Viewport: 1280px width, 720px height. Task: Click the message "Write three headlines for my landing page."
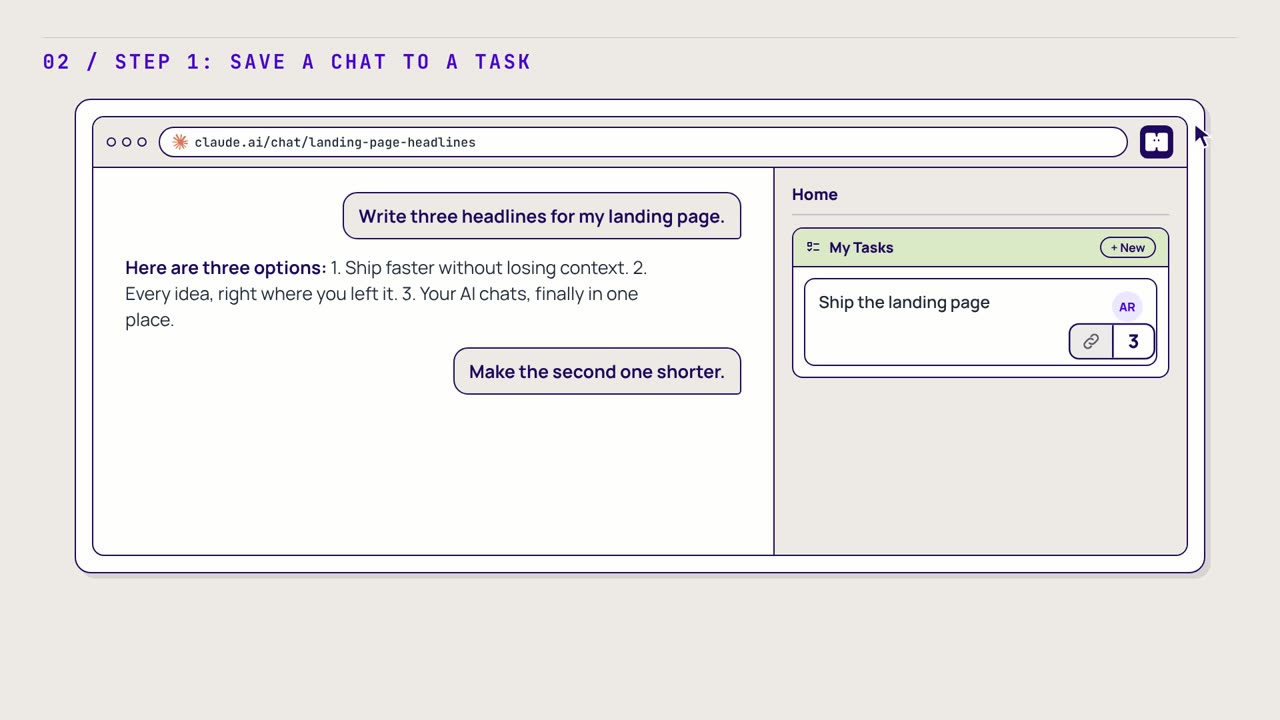[x=542, y=216]
